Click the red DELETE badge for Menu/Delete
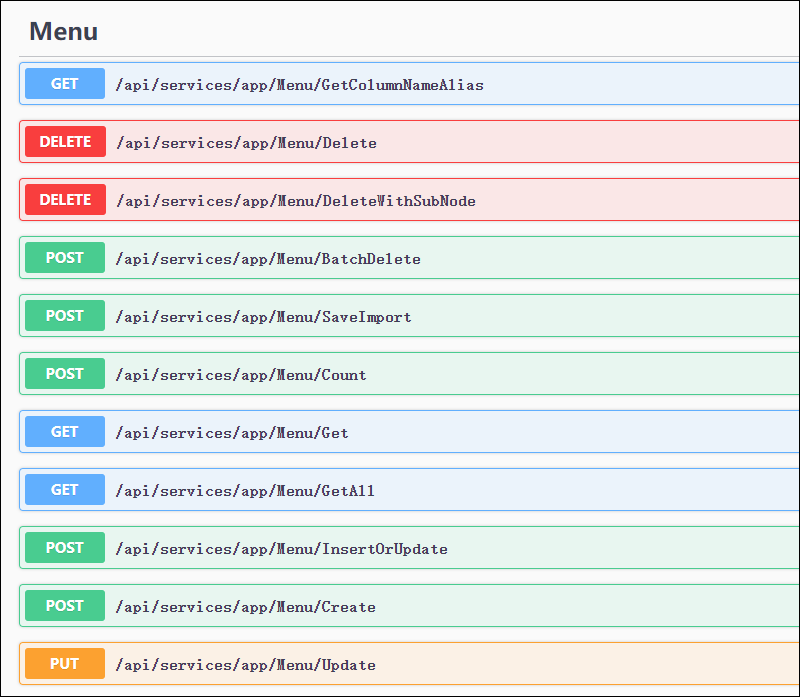Image resolution: width=800 pixels, height=697 pixels. [x=65, y=141]
